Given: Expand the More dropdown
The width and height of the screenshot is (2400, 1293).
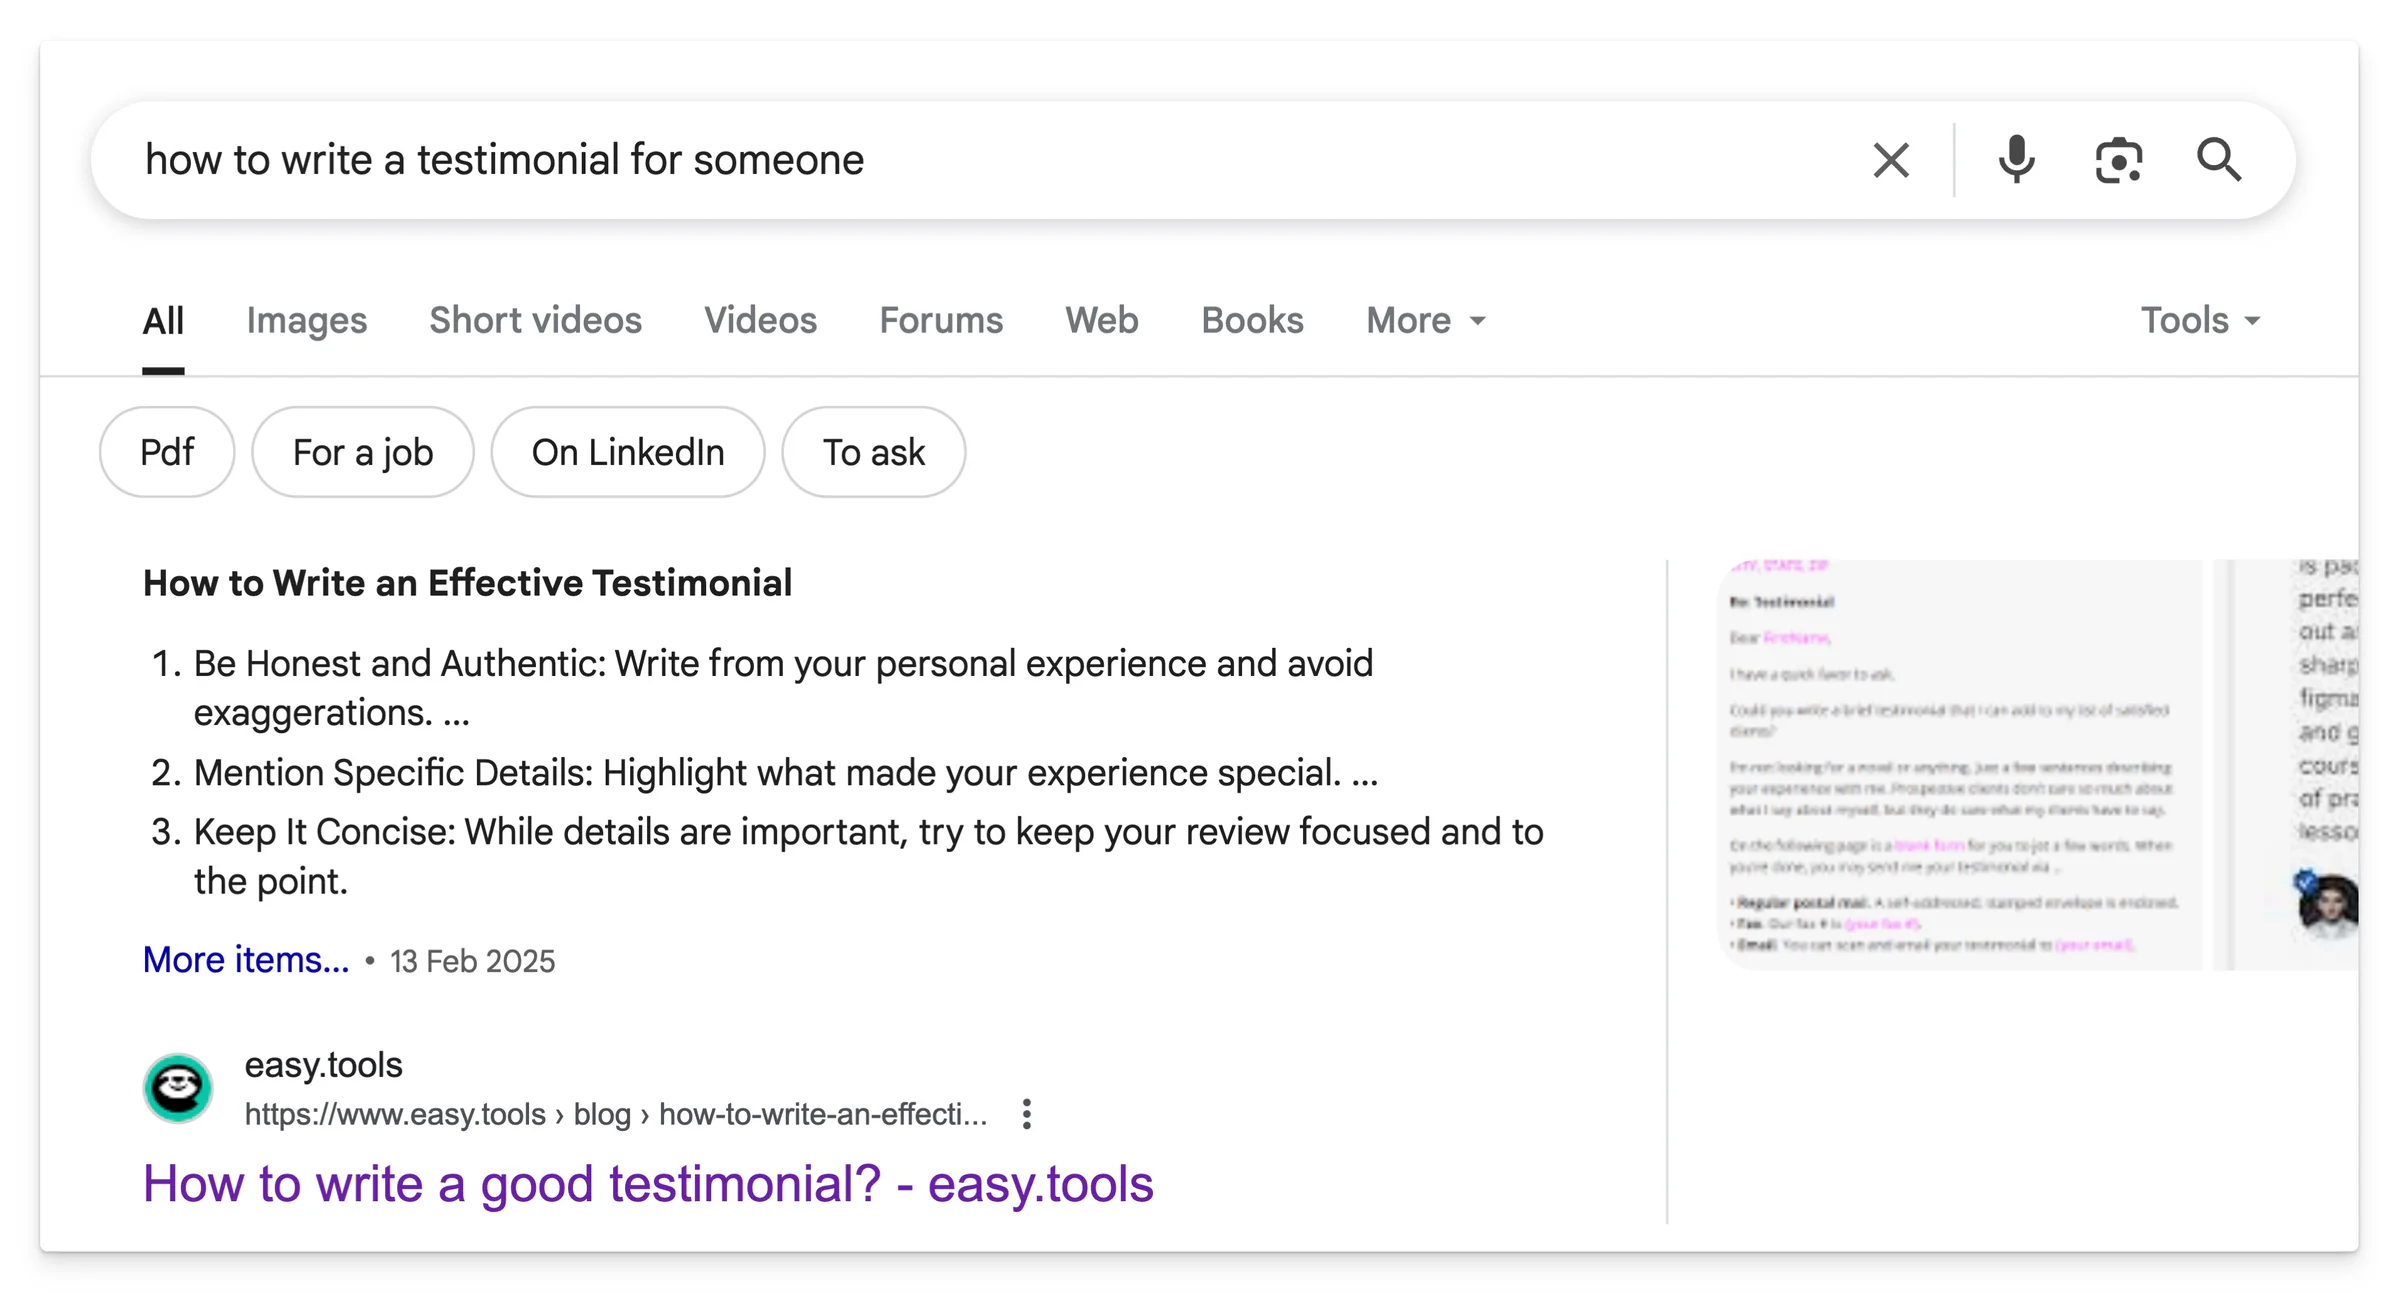Looking at the screenshot, I should (x=1426, y=321).
